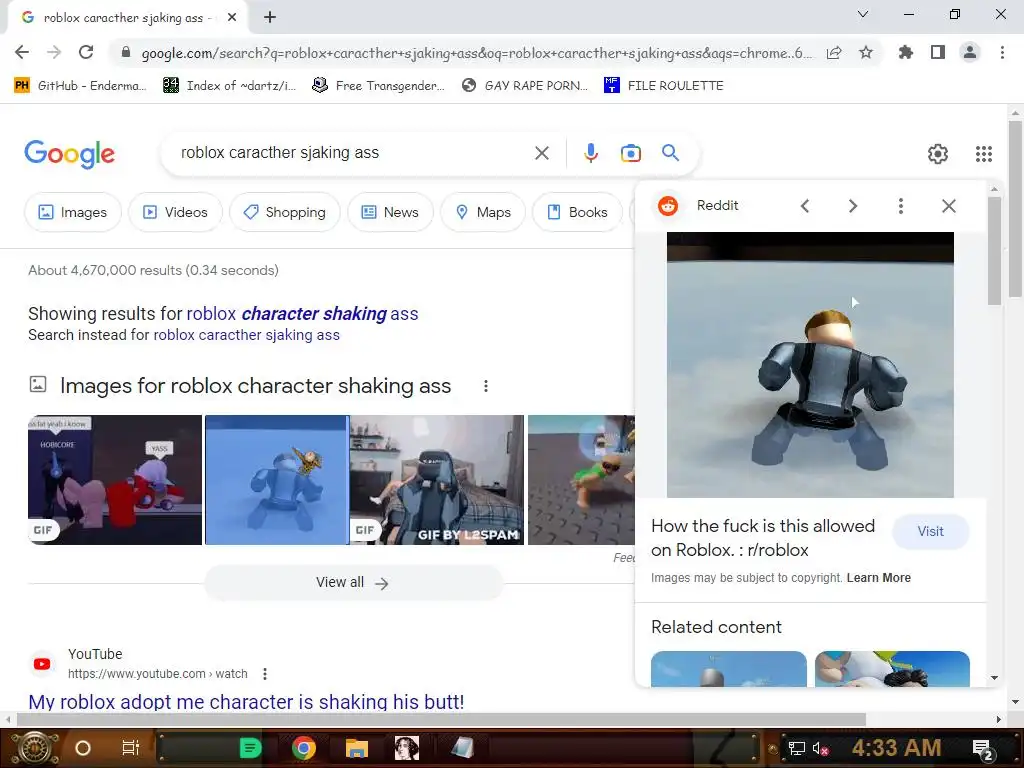Open the Chrome extensions puzzle icon
This screenshot has height=768, width=1024.
pos(906,52)
